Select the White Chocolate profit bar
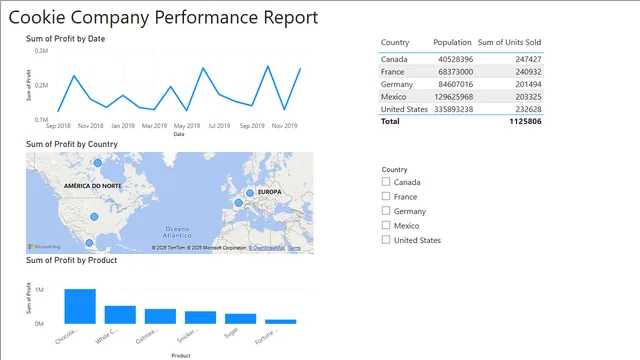The height and width of the screenshot is (360, 640). 120,315
